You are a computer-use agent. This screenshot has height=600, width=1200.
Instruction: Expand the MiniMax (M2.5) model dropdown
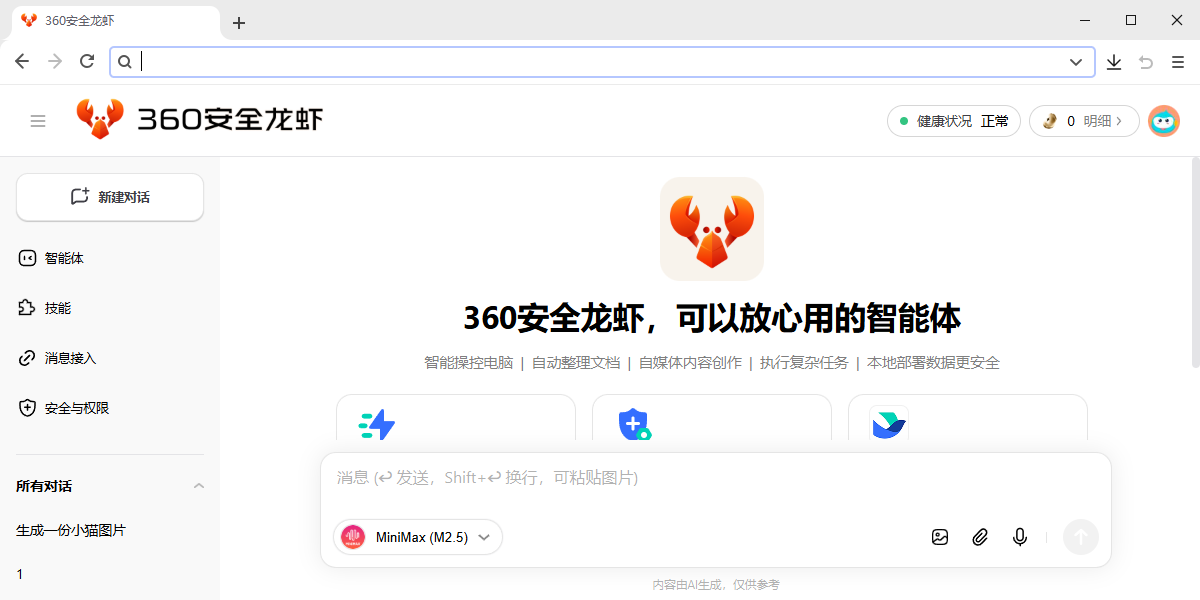(x=418, y=537)
